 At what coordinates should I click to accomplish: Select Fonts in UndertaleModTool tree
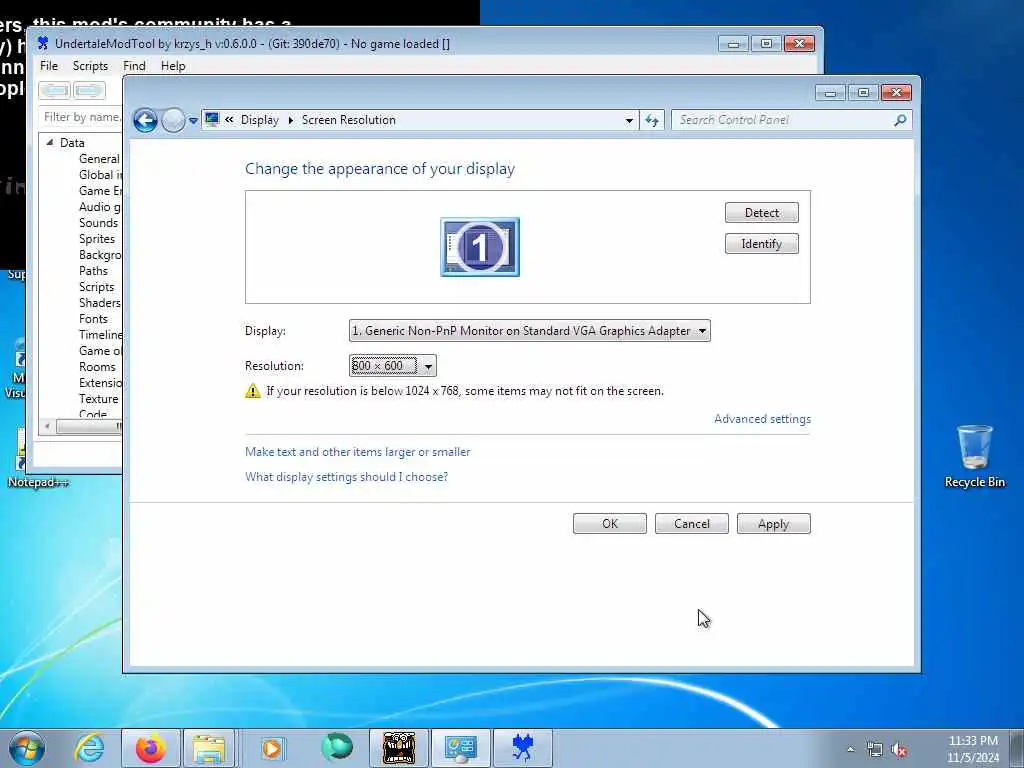coord(93,319)
